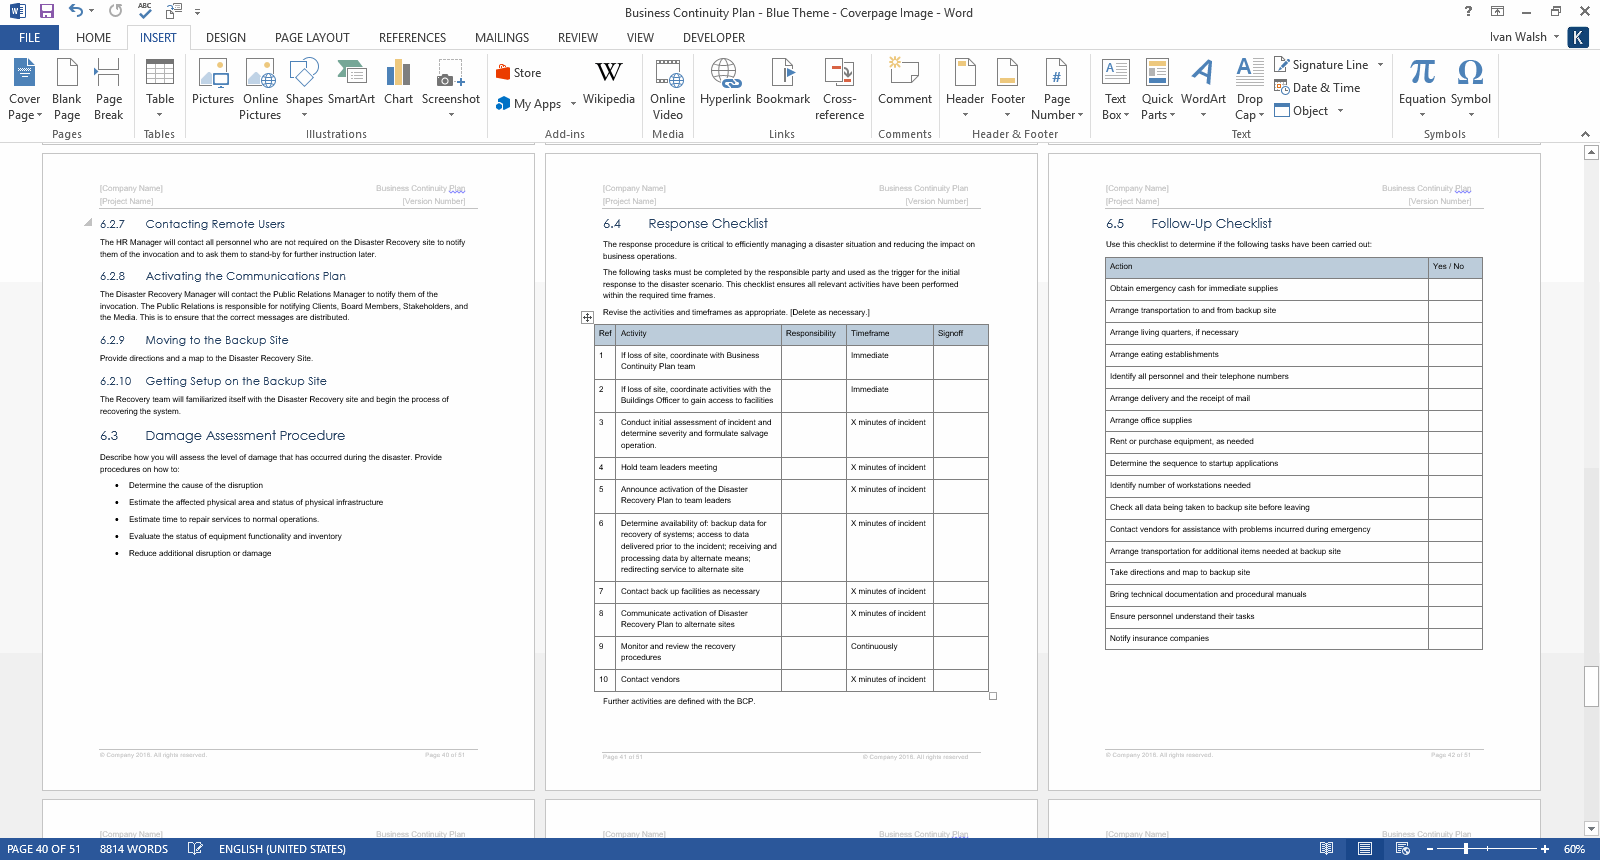Open the Page Layout tab
1600x860 pixels.
[312, 38]
